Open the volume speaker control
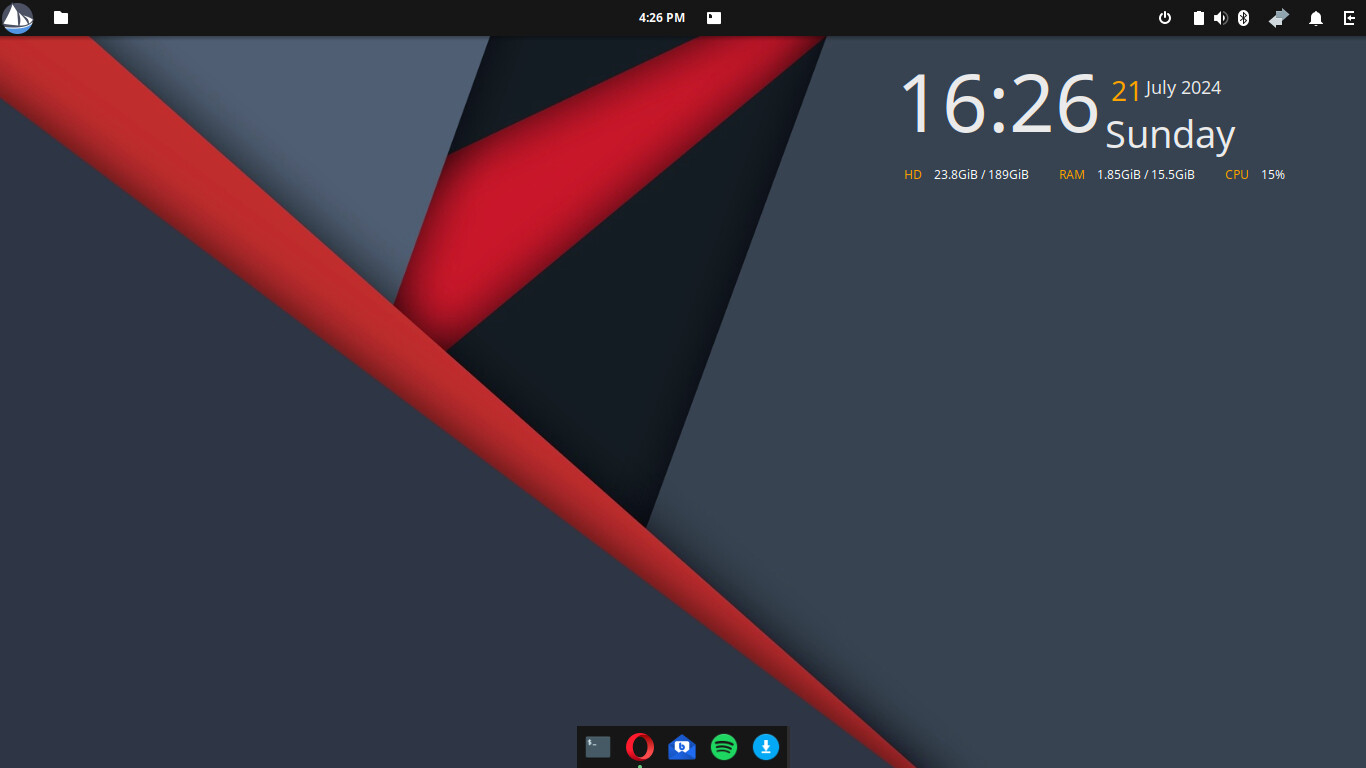 1220,18
